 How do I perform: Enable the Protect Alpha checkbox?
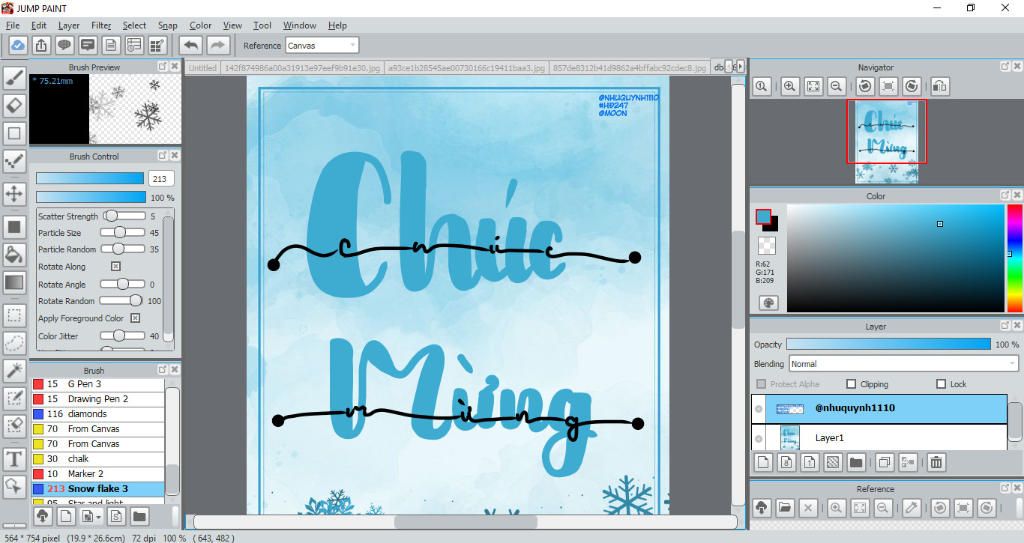point(761,384)
